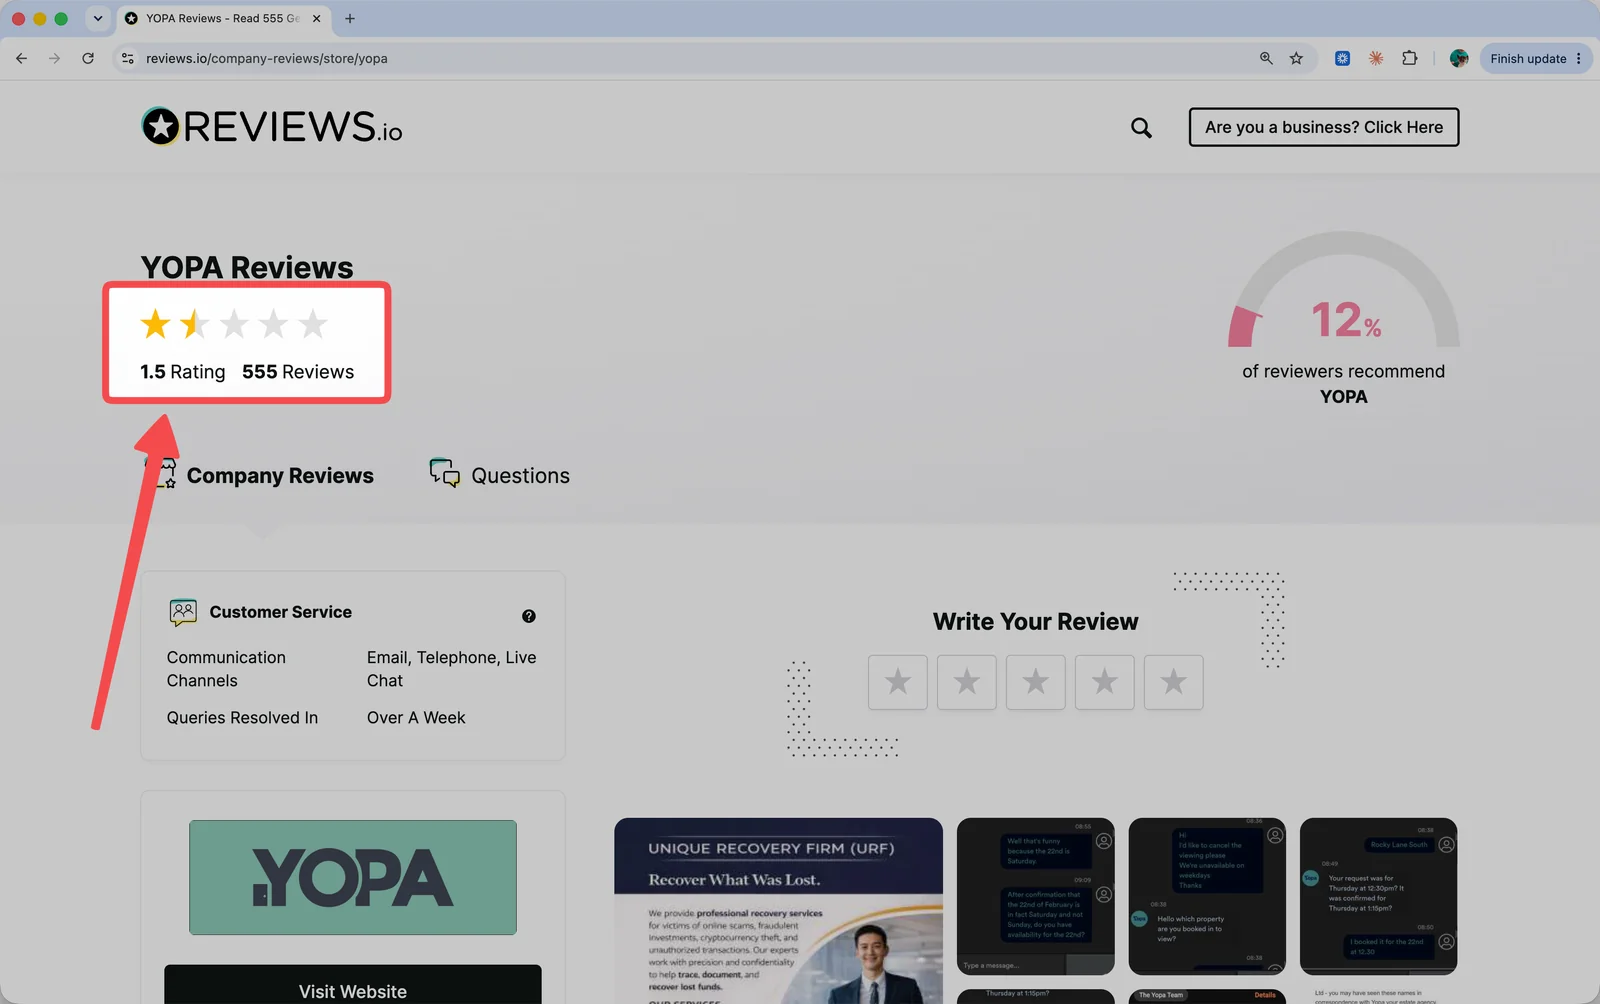The height and width of the screenshot is (1004, 1600).
Task: Click the Communication Channels label
Action: (226, 669)
